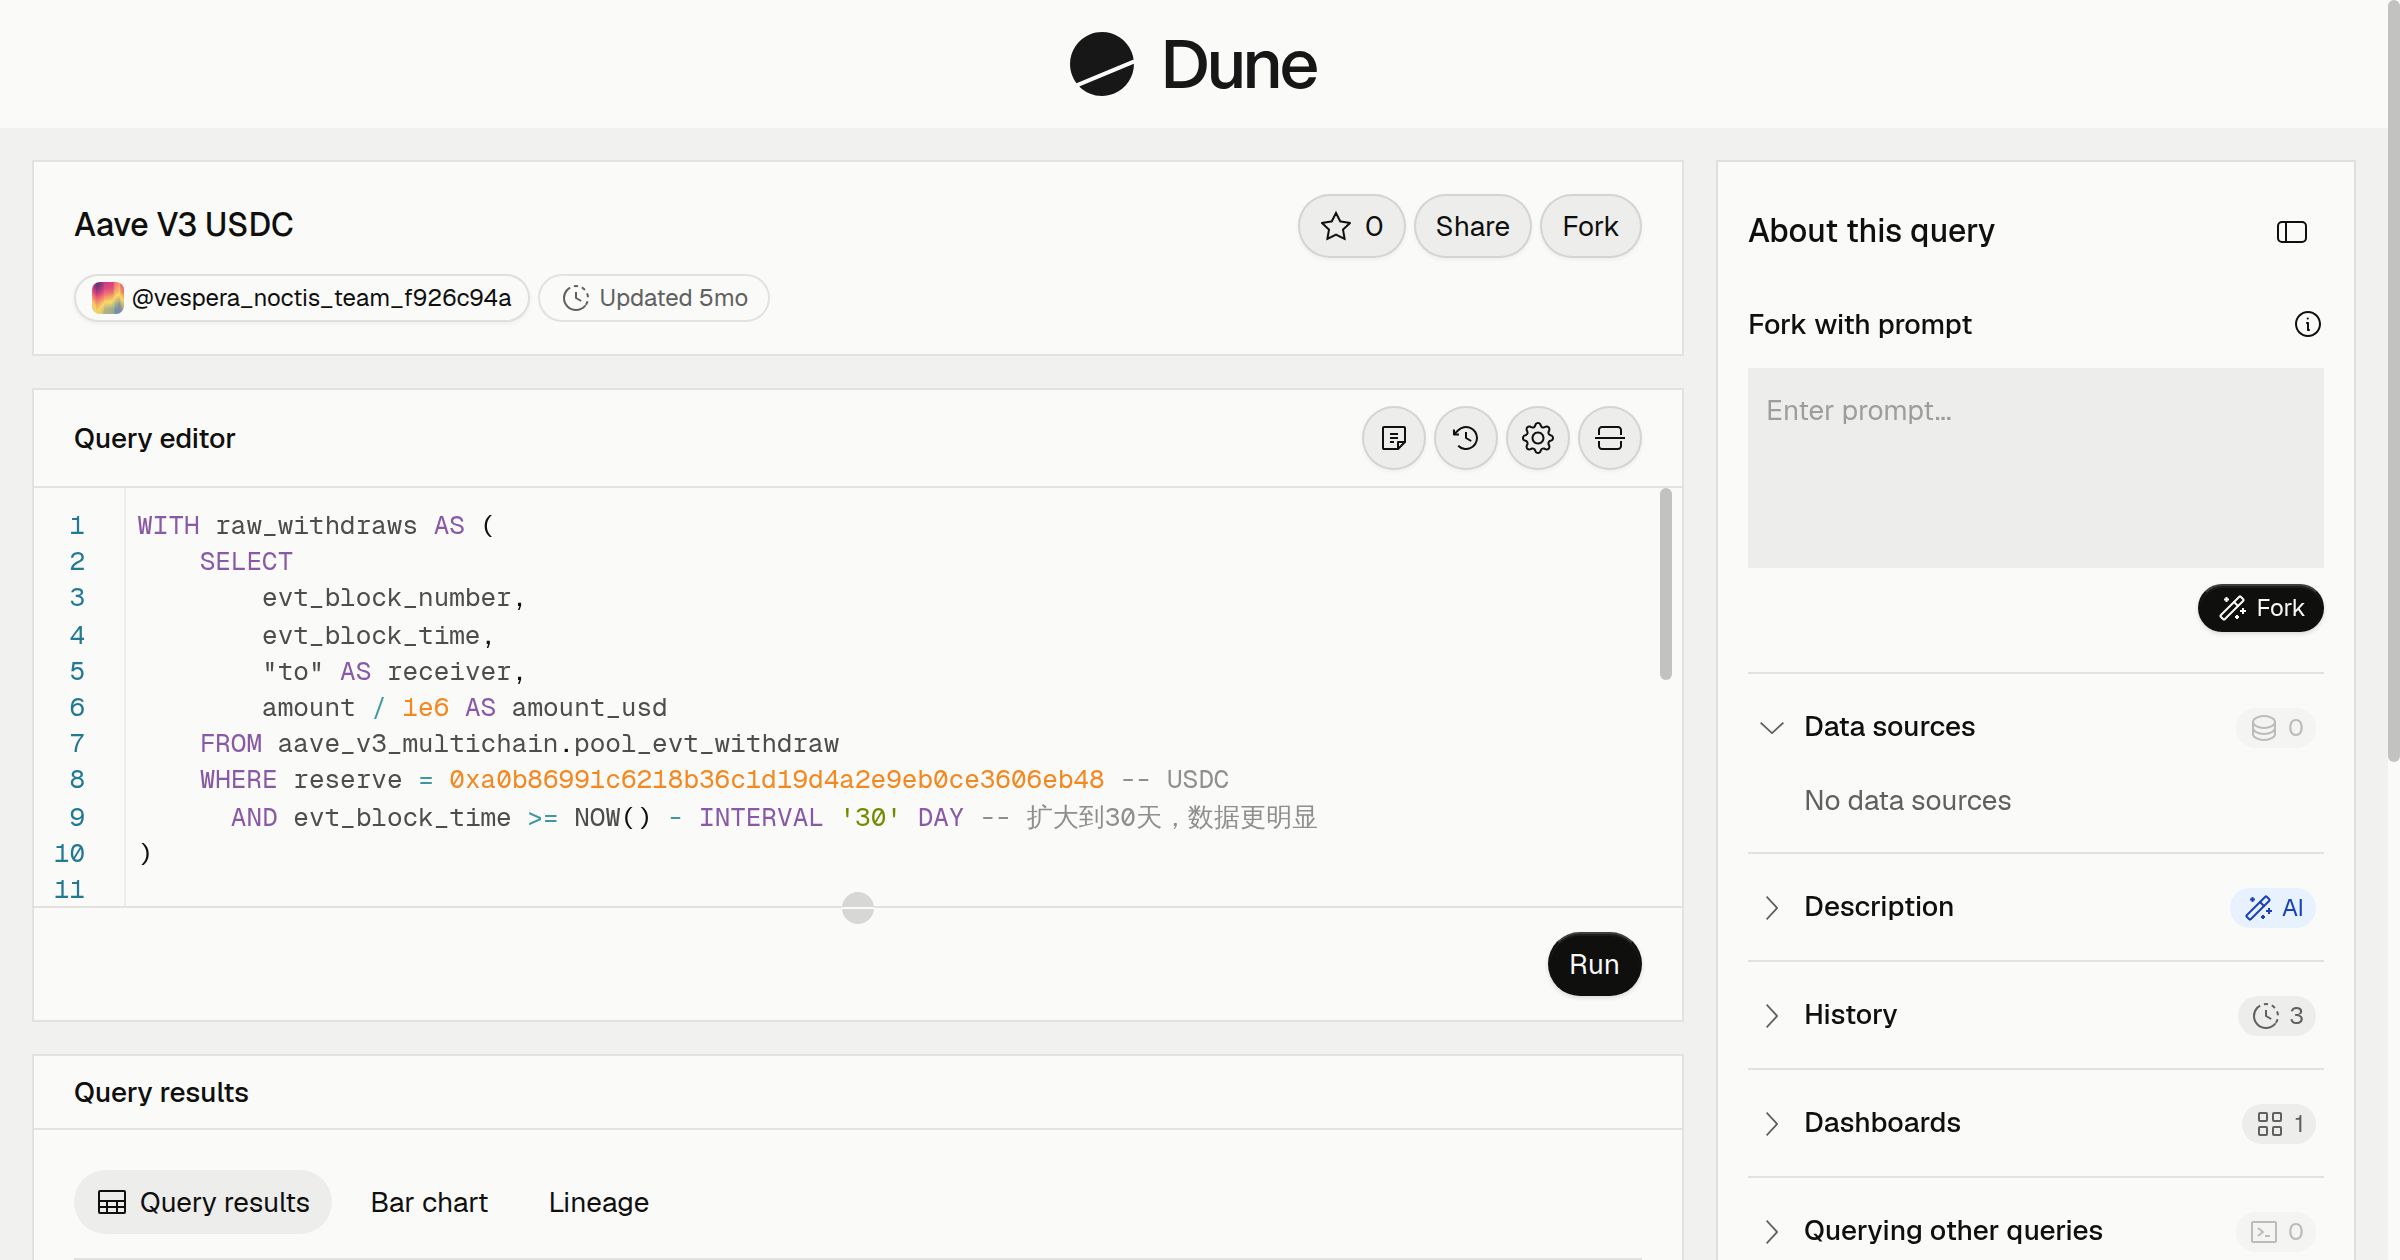Show Fork with prompt info tooltip

(x=2308, y=324)
